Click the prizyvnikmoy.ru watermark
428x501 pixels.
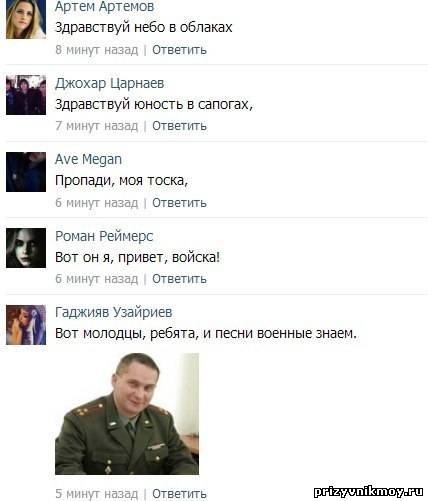(369, 491)
